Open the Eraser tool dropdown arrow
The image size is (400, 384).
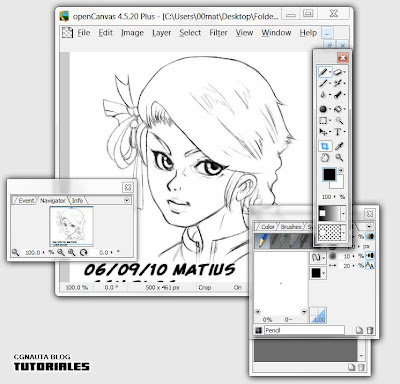pyautogui.click(x=344, y=72)
